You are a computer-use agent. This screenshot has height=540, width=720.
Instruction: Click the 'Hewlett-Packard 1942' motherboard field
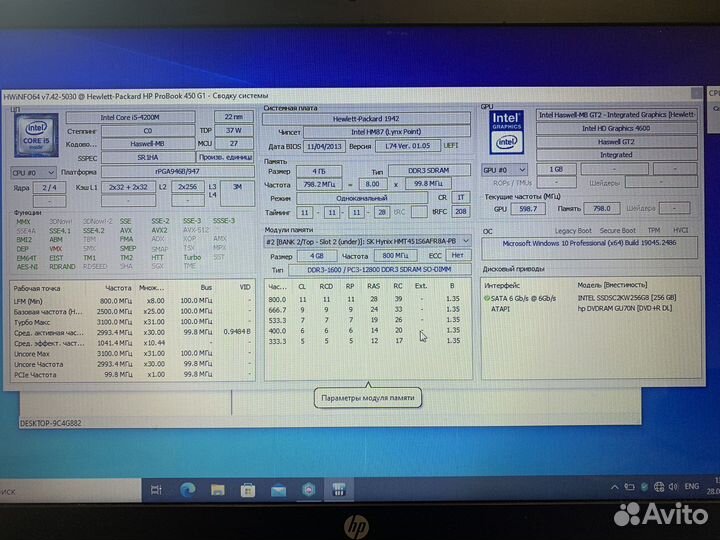[x=366, y=118]
